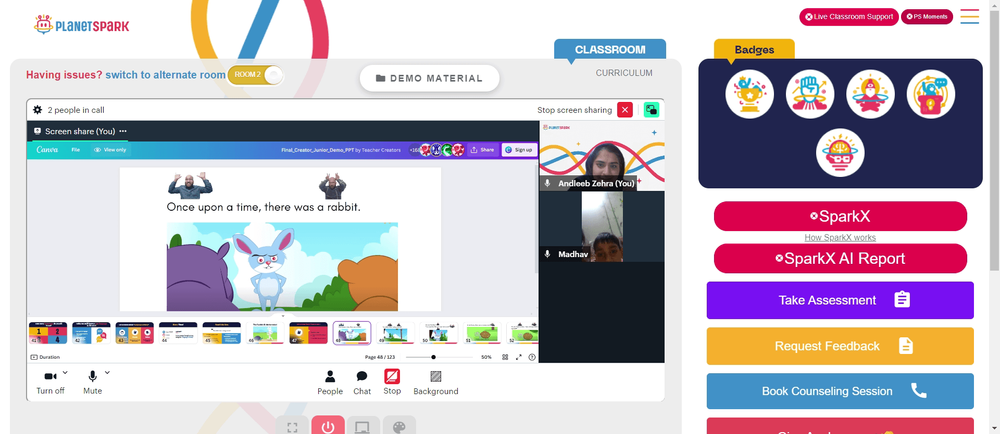
Task: Expand camera options chevron next to Turn off
Action: coord(65,372)
